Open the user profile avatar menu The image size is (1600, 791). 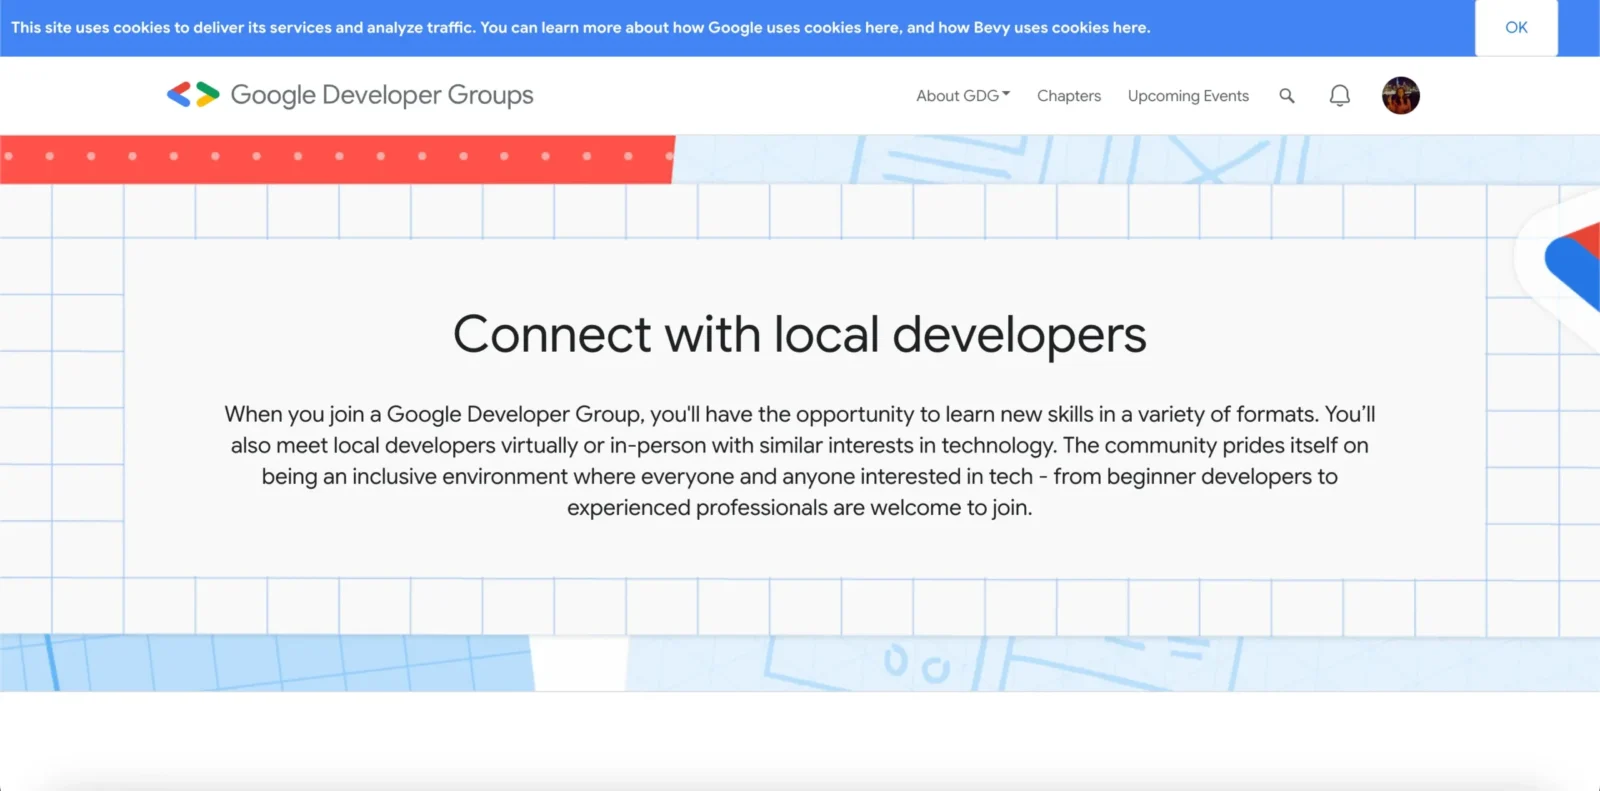pos(1401,96)
